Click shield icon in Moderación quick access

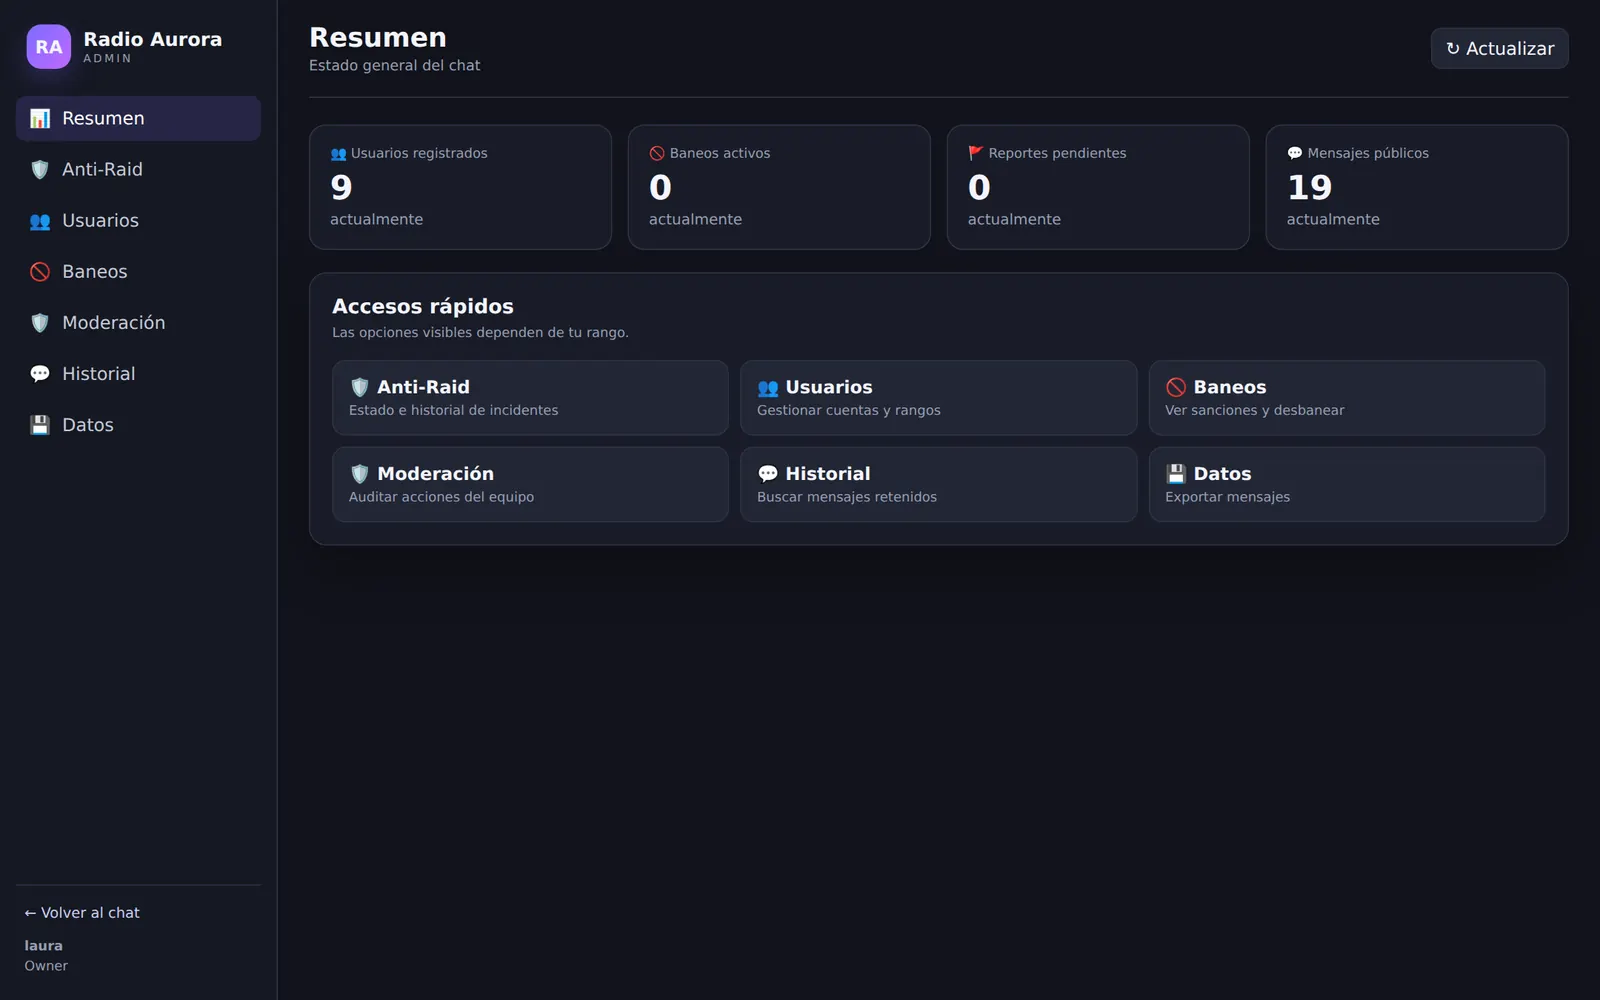point(360,474)
